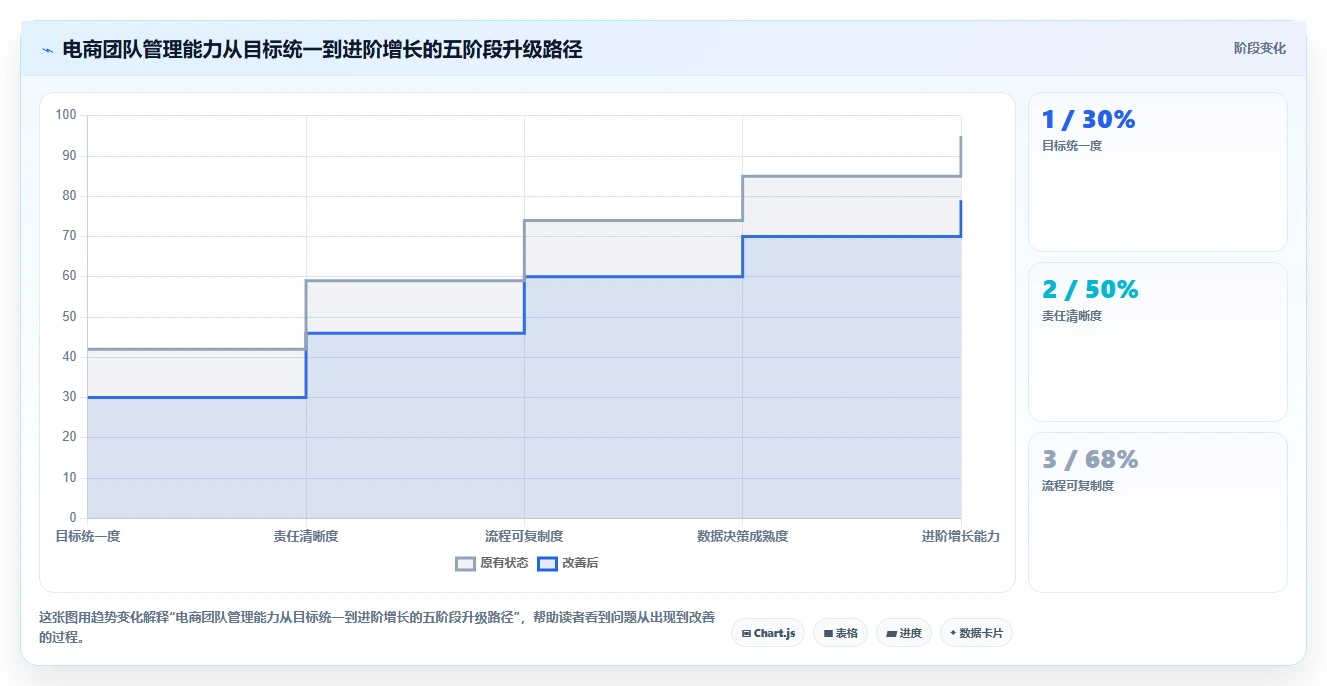Click 流程可复制度 label in third data card
This screenshot has width=1327, height=686.
[x=1077, y=486]
